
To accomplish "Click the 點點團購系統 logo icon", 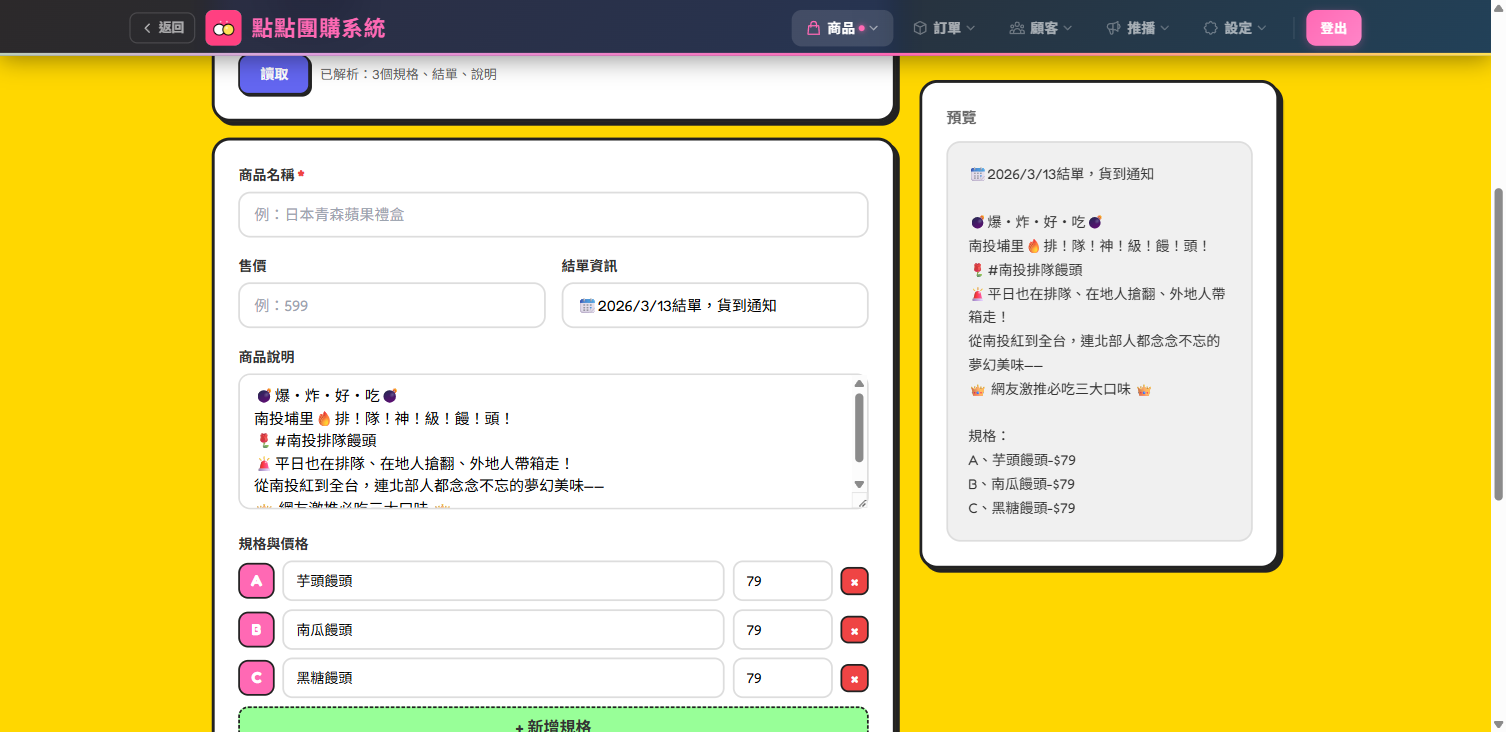I will (224, 28).
